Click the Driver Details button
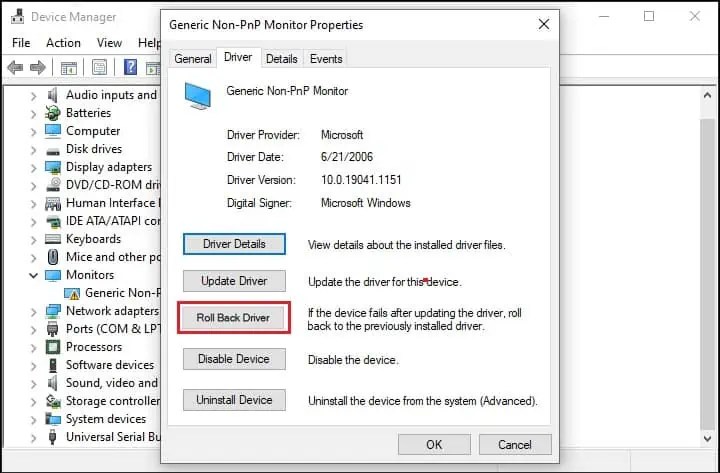The width and height of the screenshot is (720, 473). (234, 244)
